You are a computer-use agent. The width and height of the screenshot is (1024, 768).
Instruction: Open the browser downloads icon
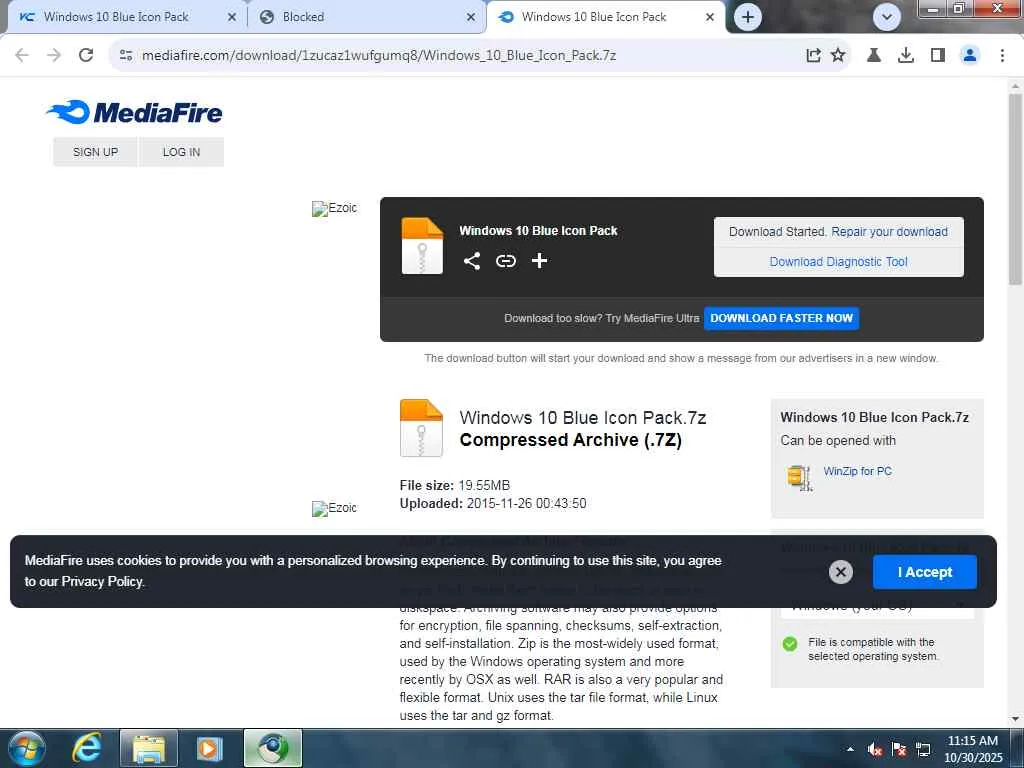click(906, 56)
